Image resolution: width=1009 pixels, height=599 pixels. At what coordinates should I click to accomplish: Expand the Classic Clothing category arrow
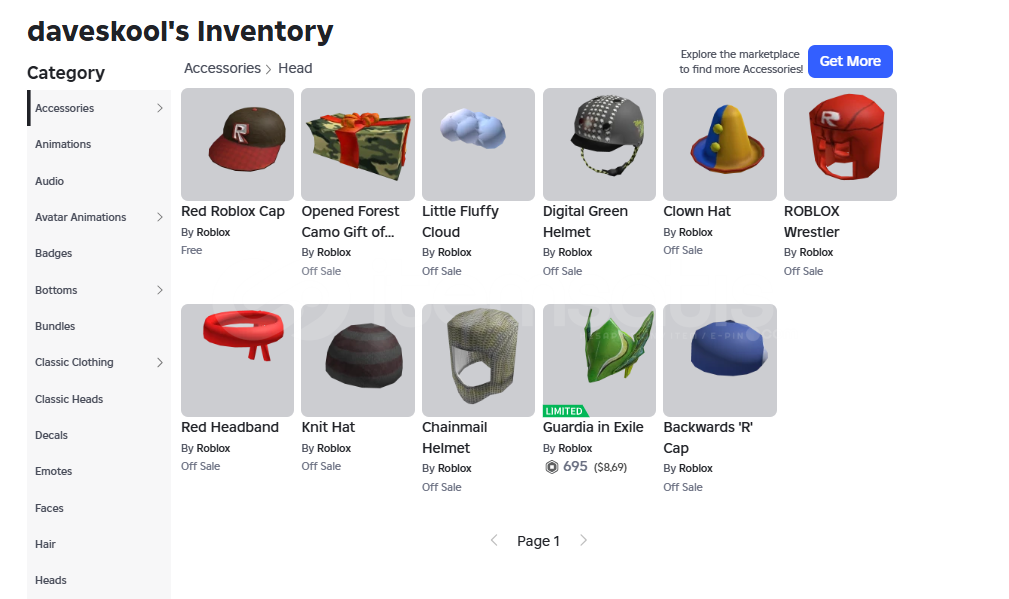coord(160,362)
